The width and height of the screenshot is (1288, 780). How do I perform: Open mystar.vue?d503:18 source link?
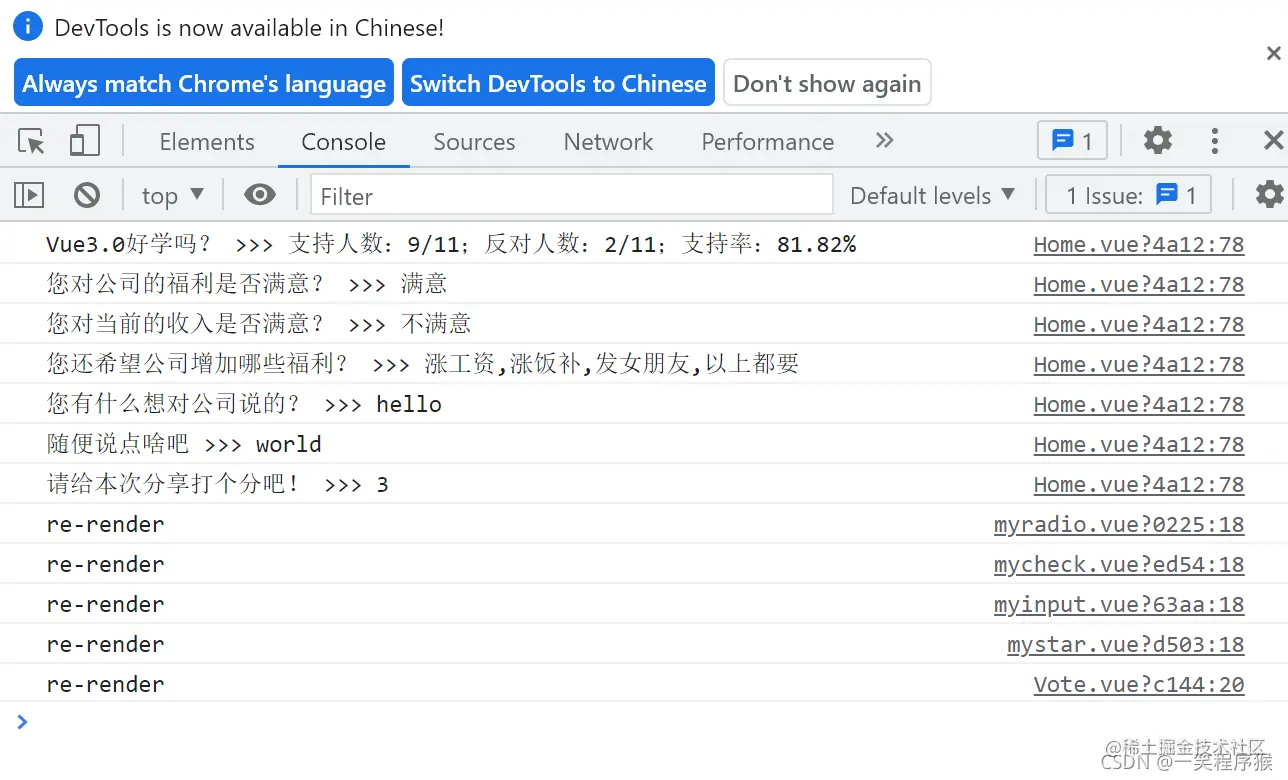point(1126,645)
